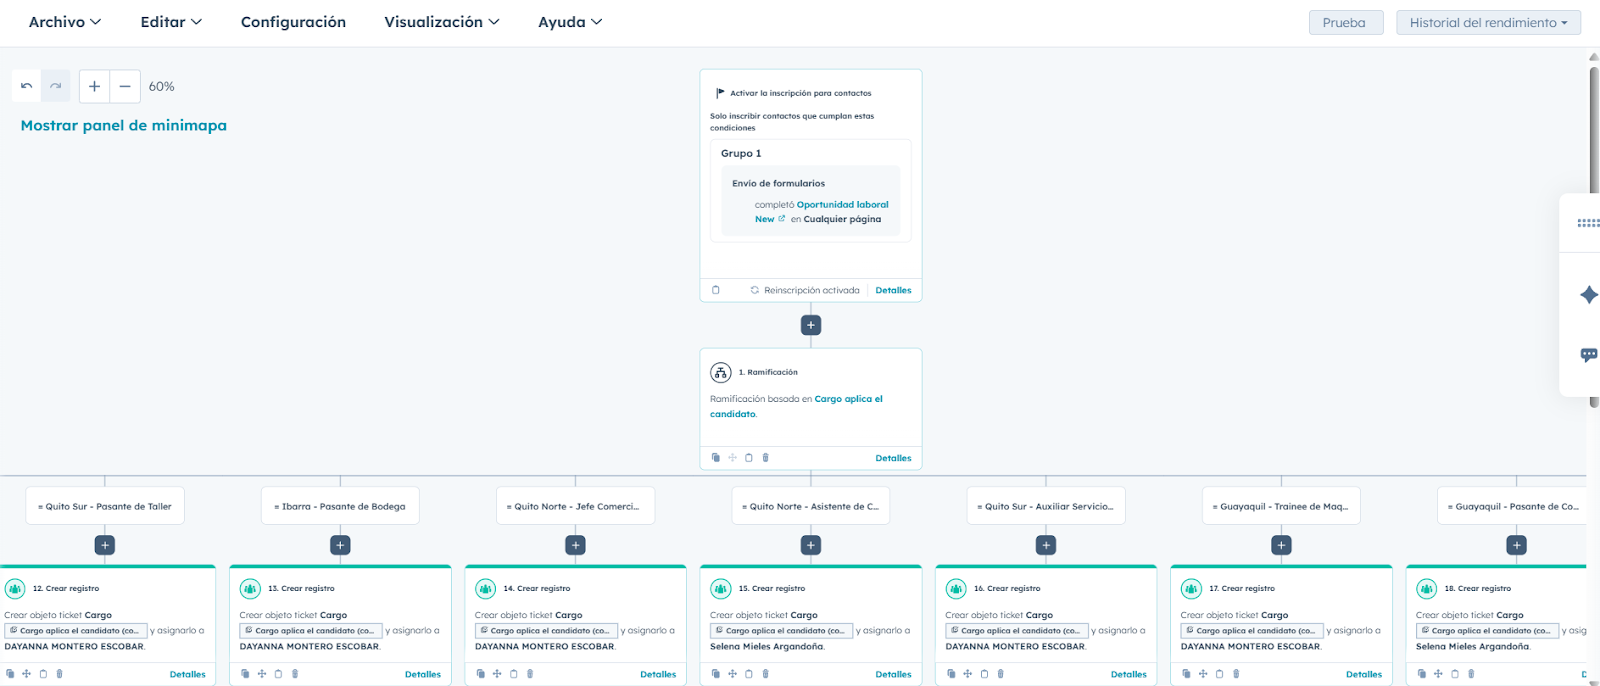Open the Archivo dropdown menu
The width and height of the screenshot is (1600, 686).
64,22
